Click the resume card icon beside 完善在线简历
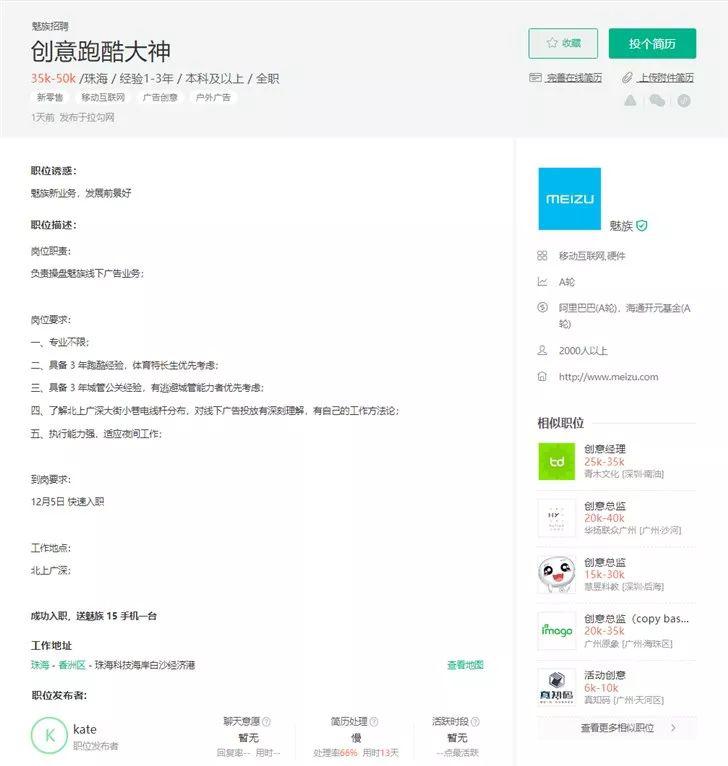The image size is (728, 766). point(535,78)
